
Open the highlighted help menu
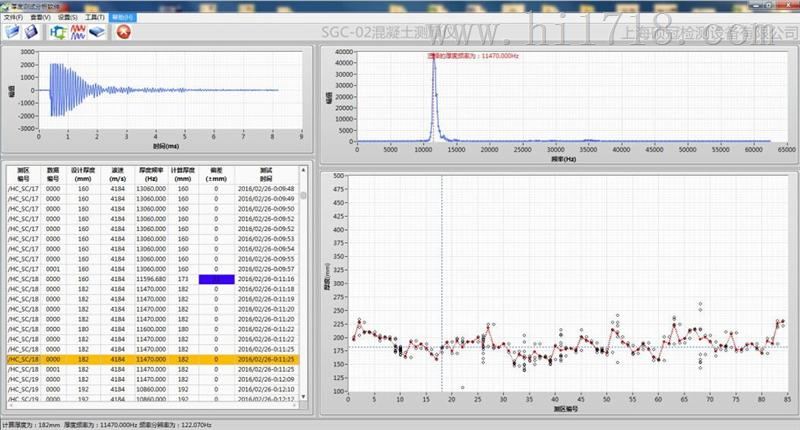(122, 17)
